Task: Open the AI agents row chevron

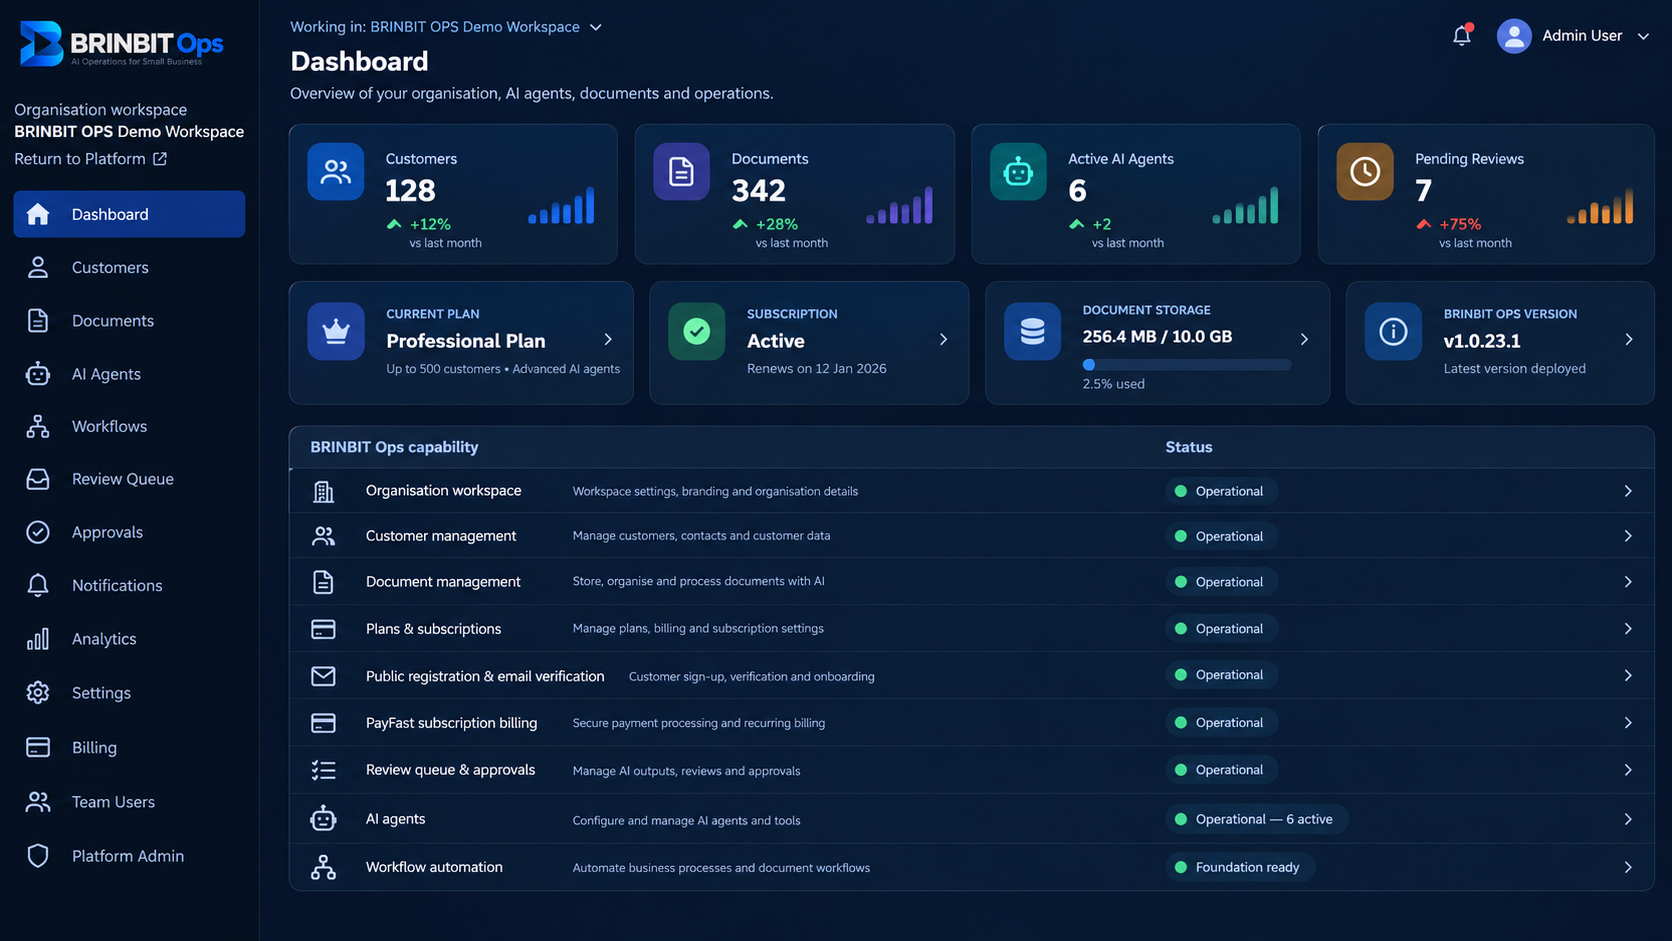Action: click(1628, 819)
